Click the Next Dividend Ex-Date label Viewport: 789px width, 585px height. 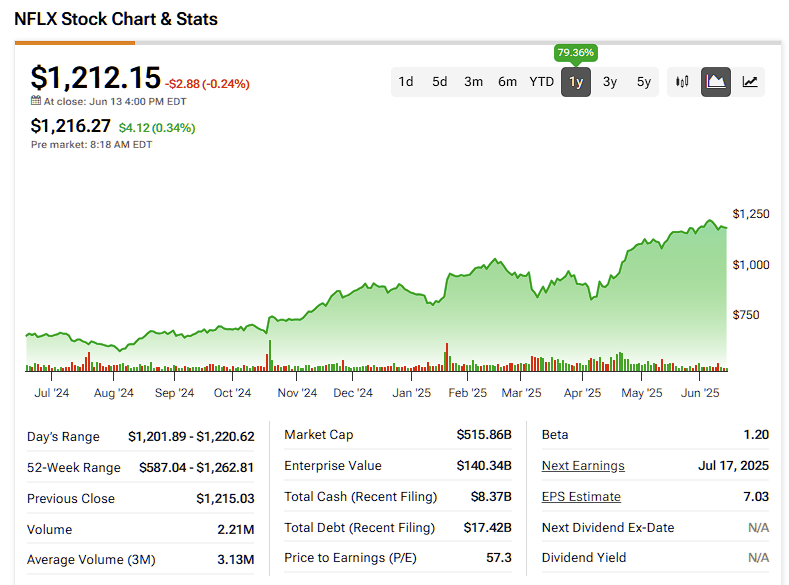(608, 528)
